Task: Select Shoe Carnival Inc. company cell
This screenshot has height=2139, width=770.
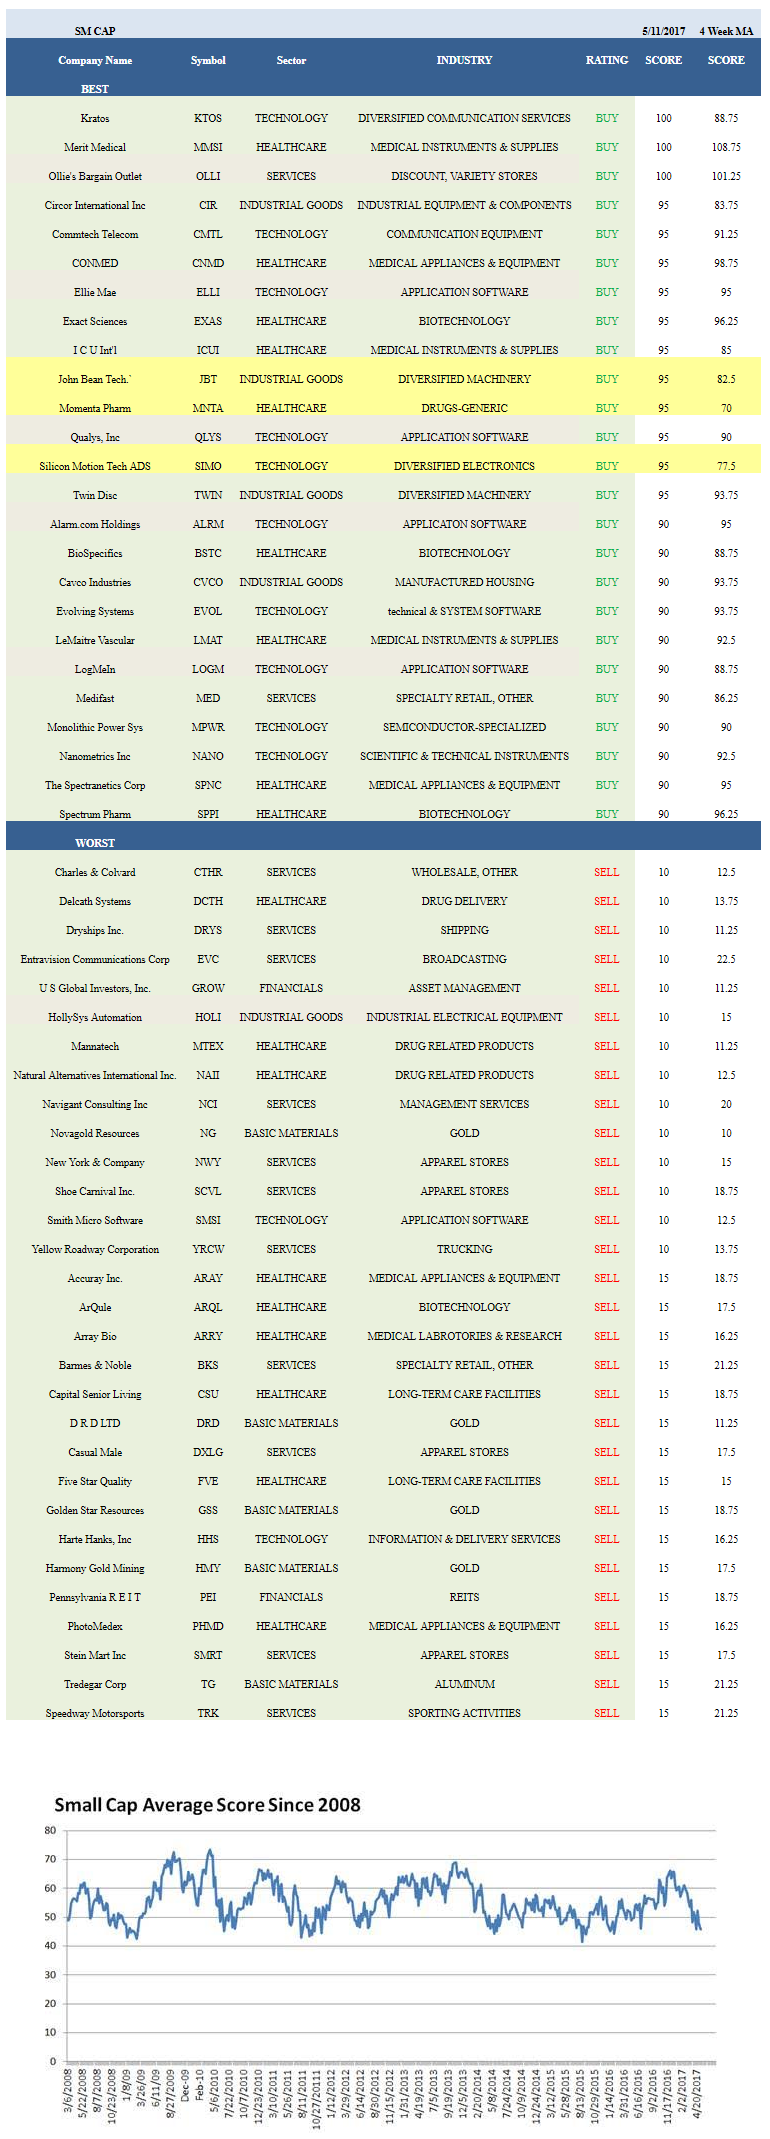Action: (95, 1191)
